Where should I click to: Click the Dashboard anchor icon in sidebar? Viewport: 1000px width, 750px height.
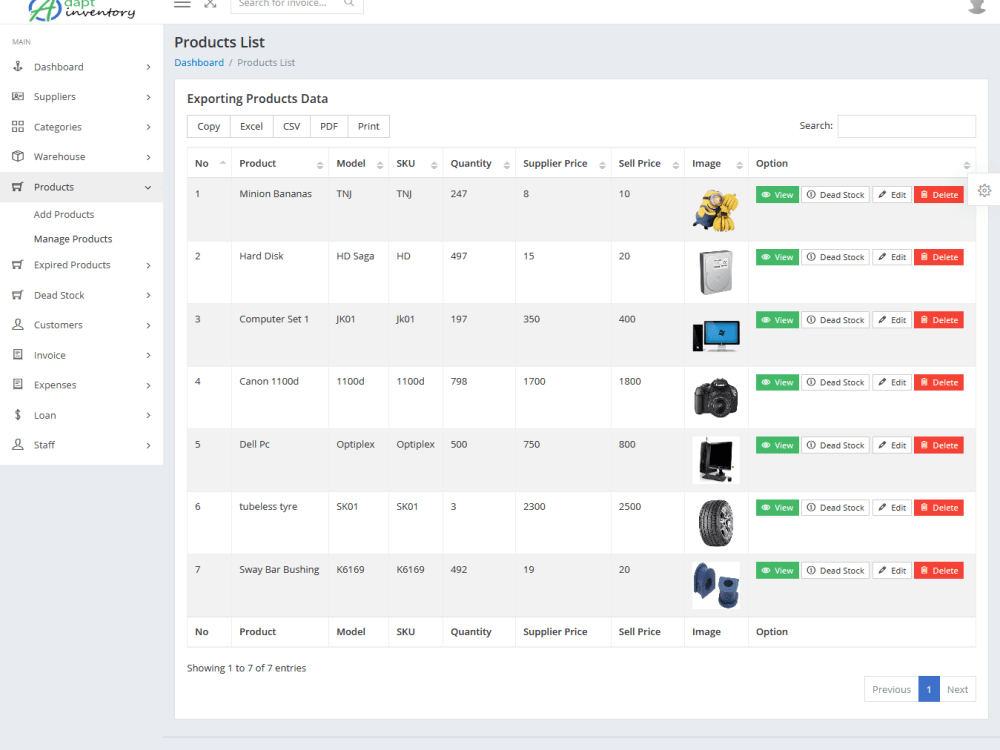pos(18,66)
